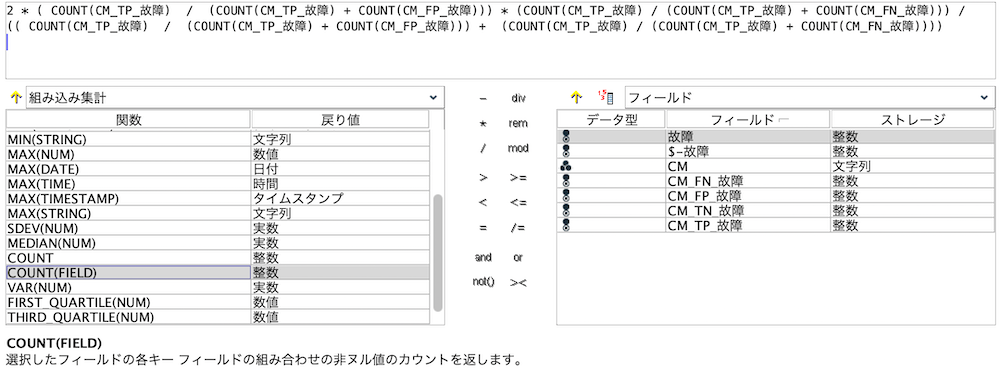The width and height of the screenshot is (1000, 383).
Task: Click the 時間 return value cell
Action: [x=340, y=184]
